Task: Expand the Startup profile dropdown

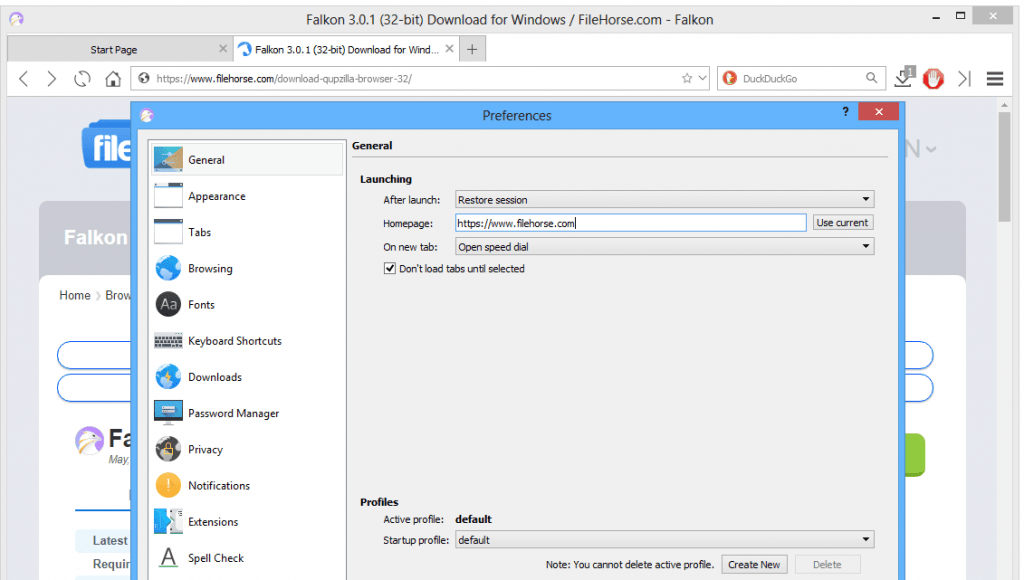Action: tap(664, 540)
